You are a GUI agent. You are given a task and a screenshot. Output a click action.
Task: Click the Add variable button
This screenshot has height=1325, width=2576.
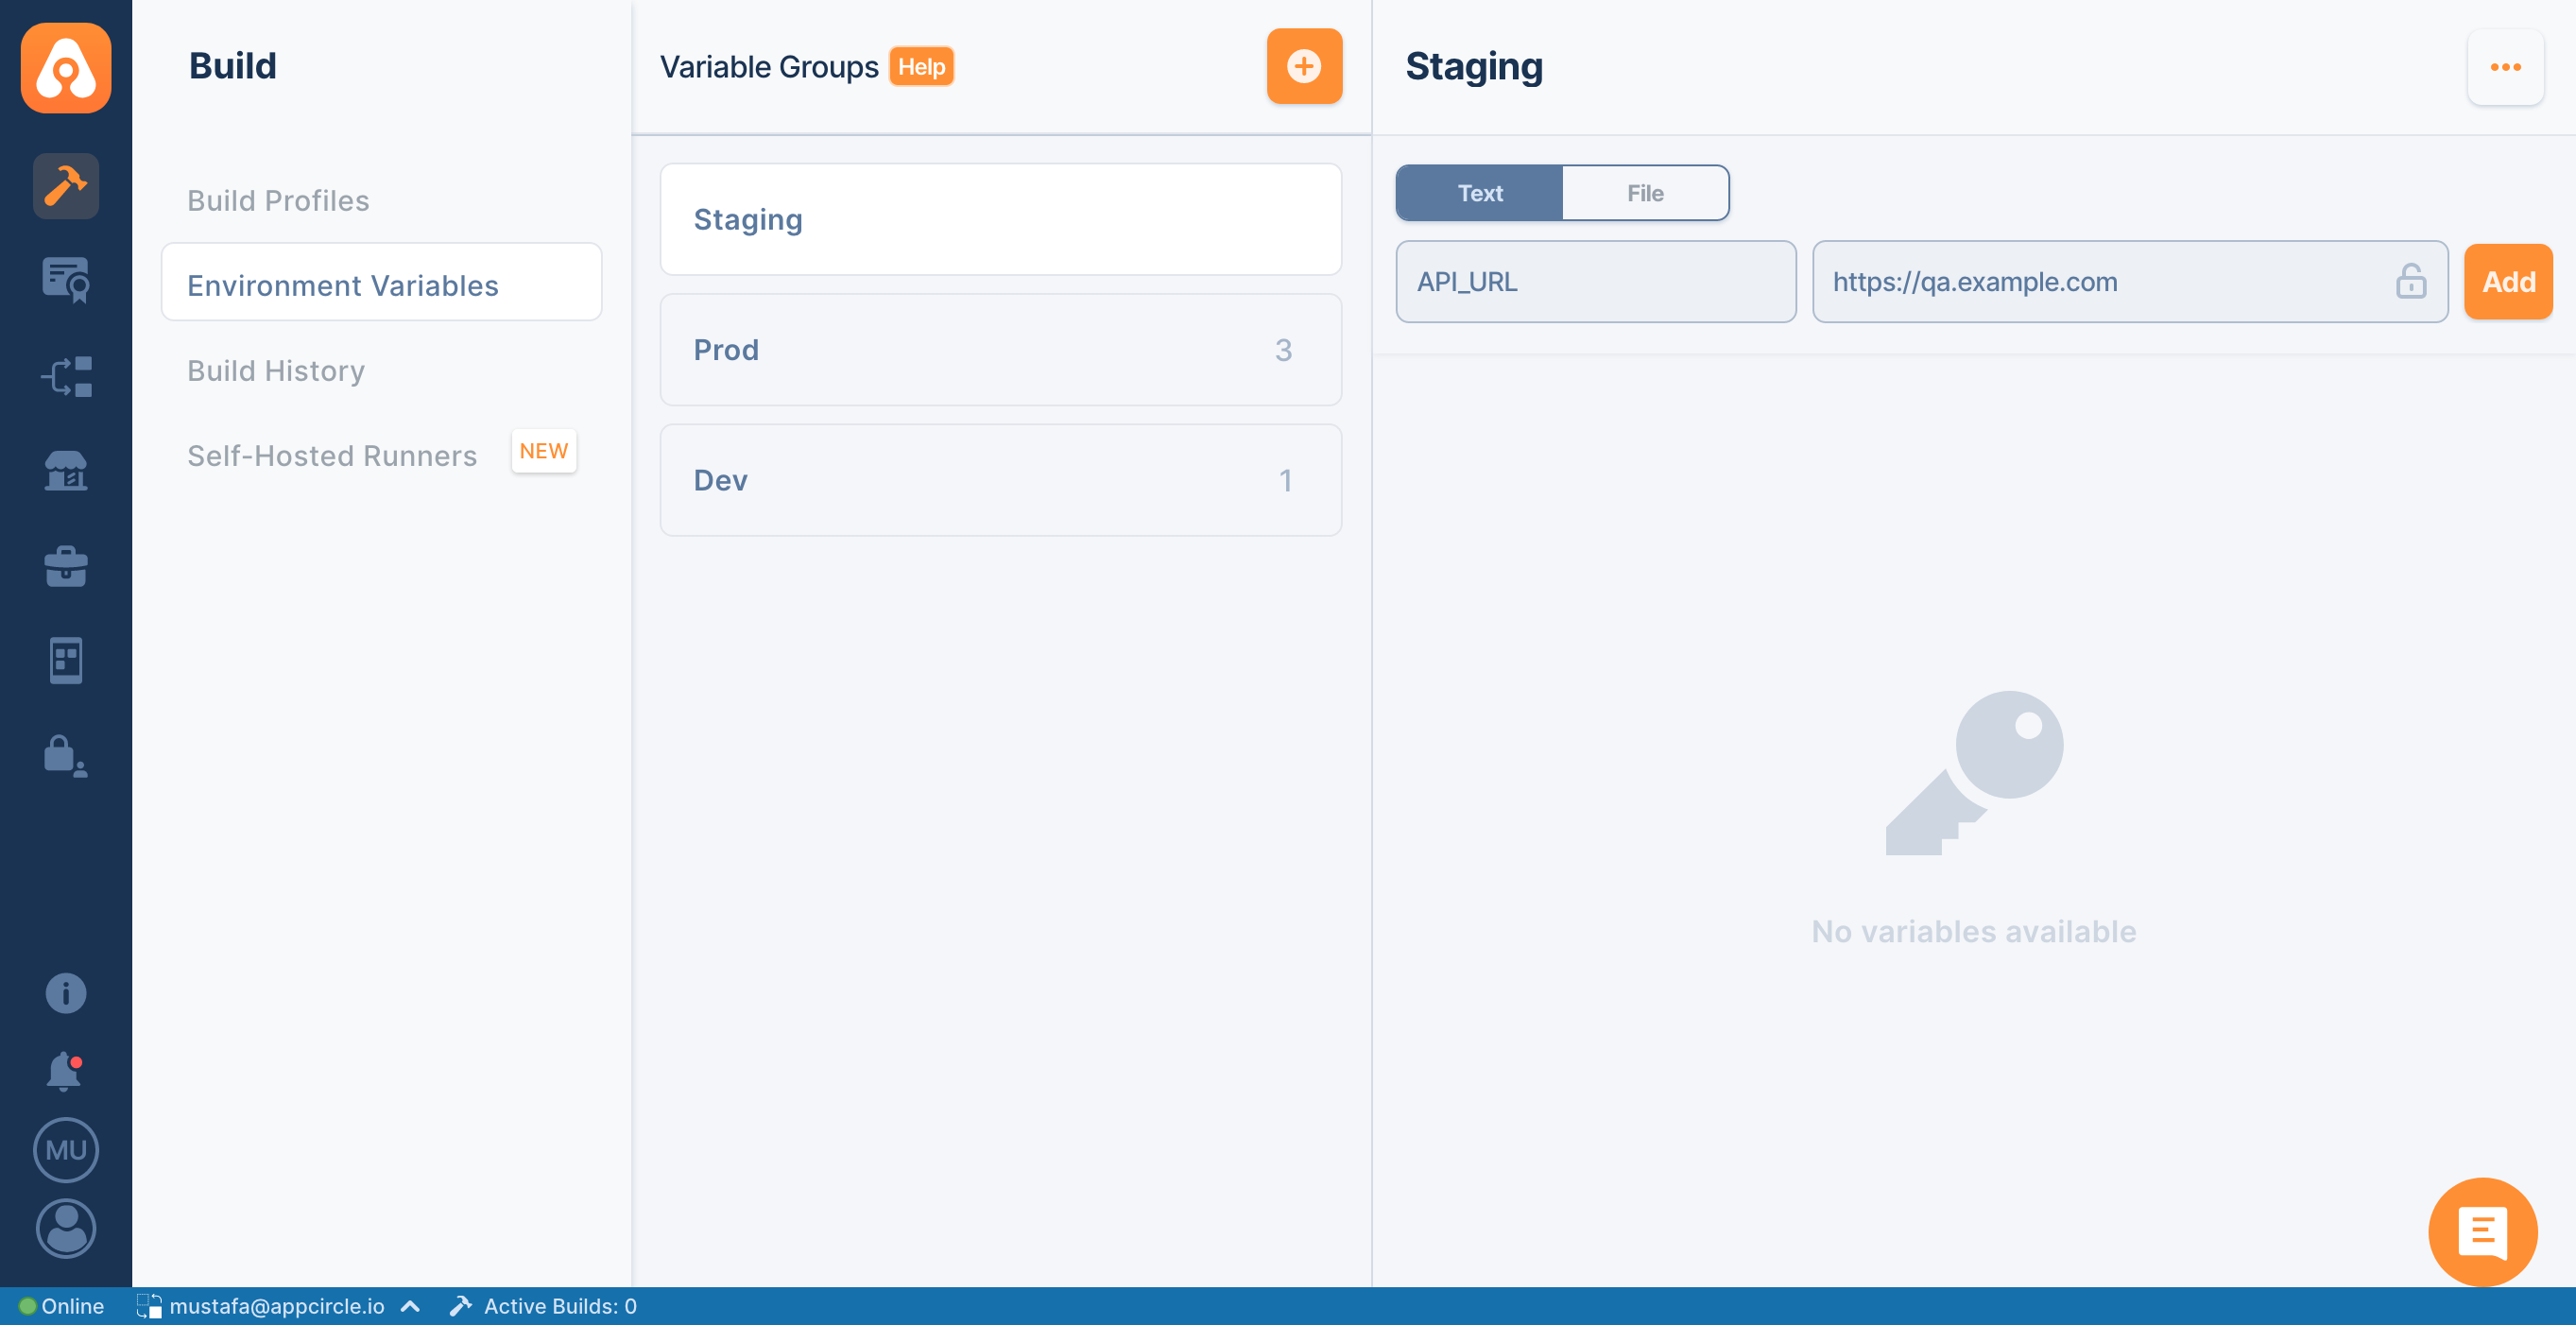click(x=2508, y=281)
